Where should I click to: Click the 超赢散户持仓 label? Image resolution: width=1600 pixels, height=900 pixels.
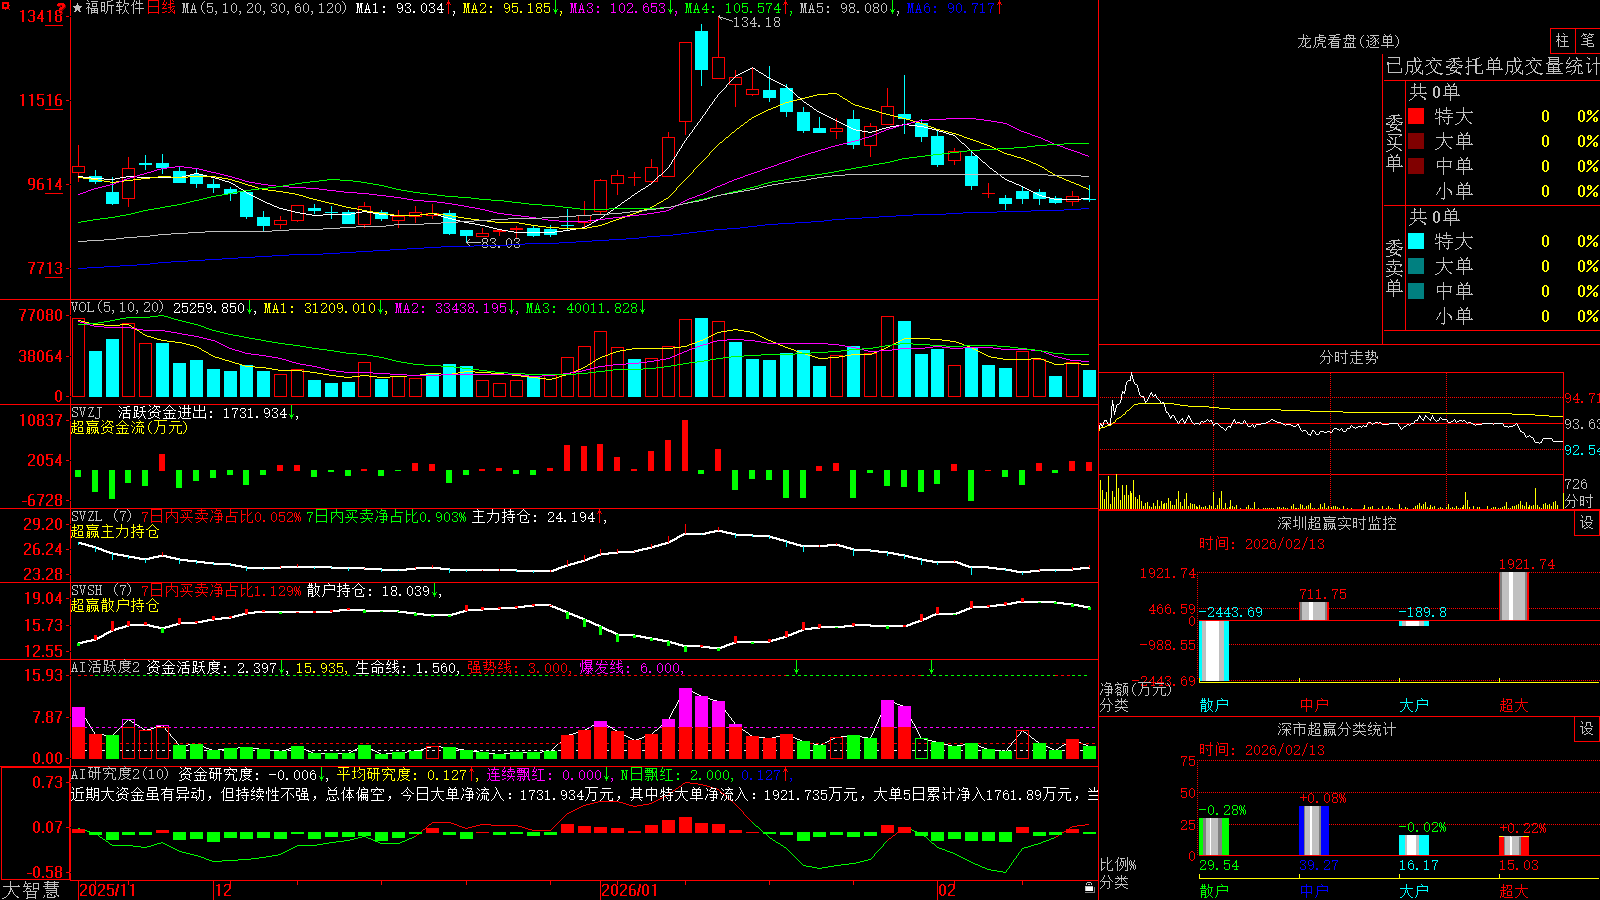tap(115, 606)
